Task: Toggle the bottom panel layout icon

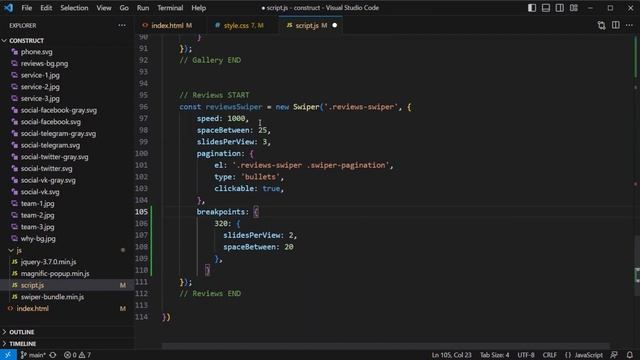Action: (x=546, y=8)
